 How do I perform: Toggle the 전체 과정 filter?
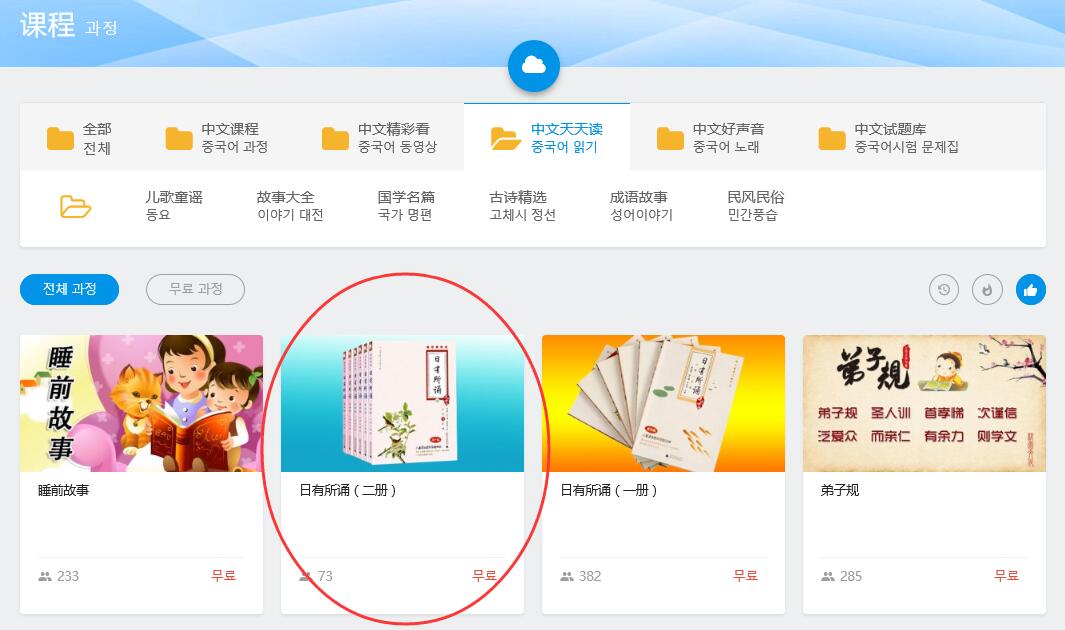69,289
